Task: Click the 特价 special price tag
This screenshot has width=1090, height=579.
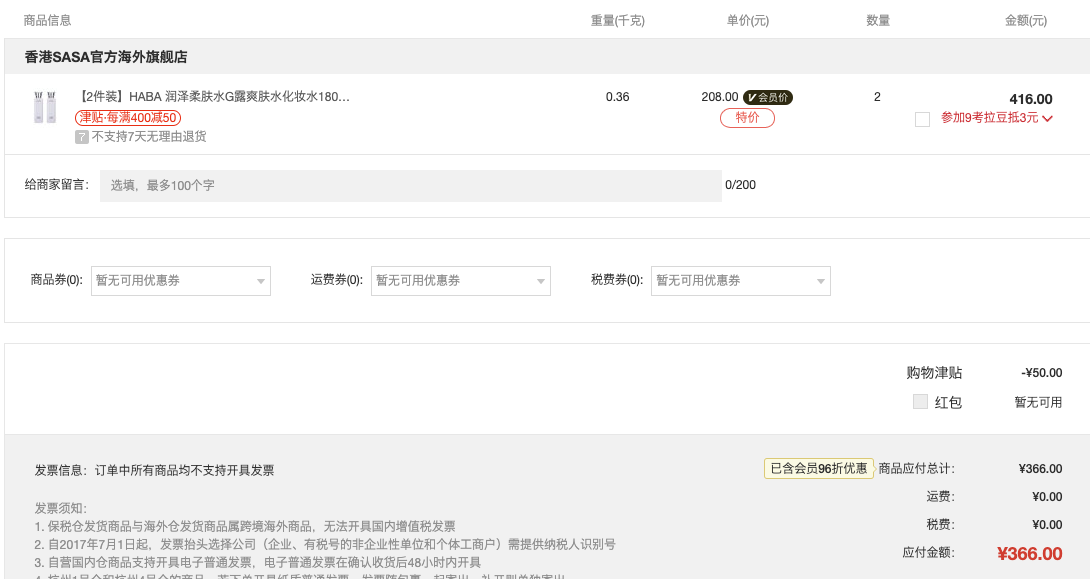Action: 747,117
